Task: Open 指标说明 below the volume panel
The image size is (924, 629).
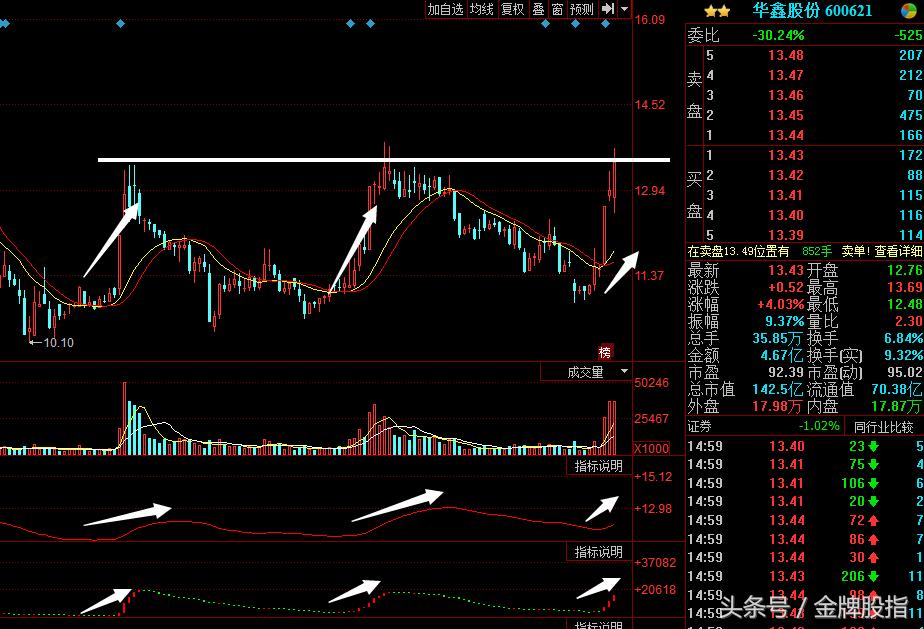Action: tap(598, 466)
